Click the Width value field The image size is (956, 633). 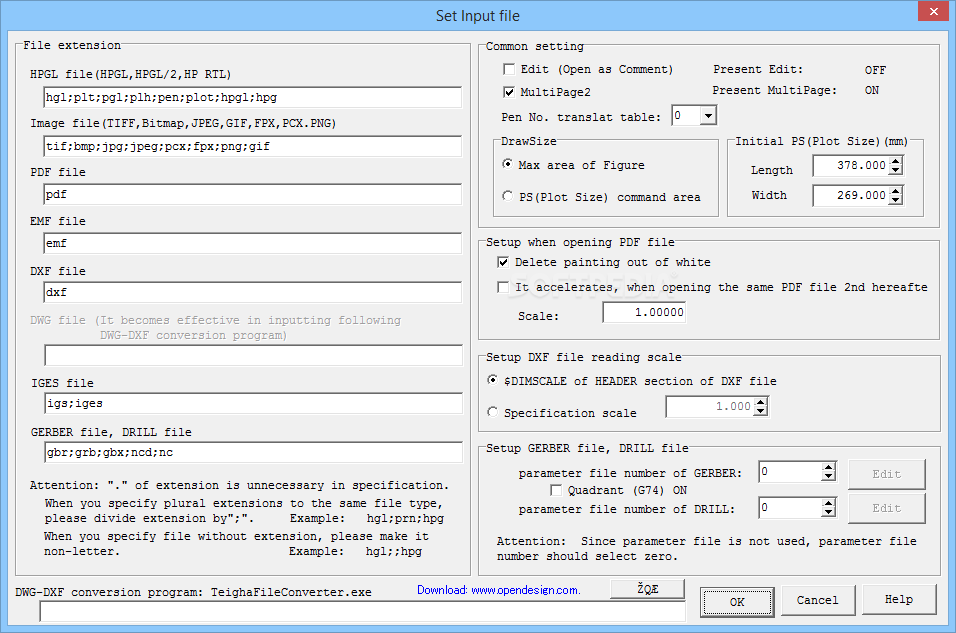point(851,195)
